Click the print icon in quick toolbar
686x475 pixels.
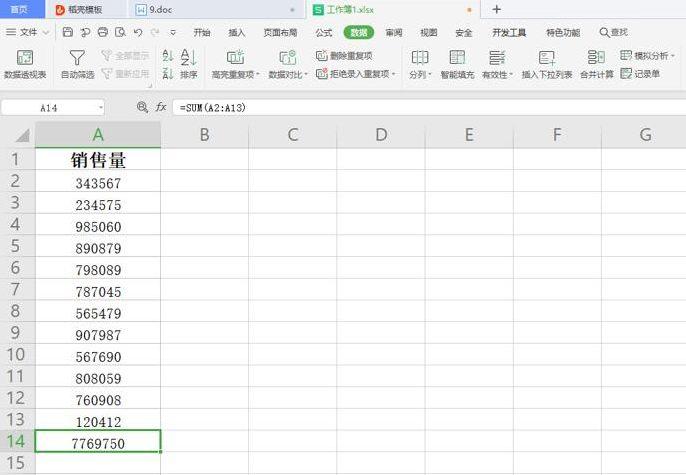tap(103, 32)
